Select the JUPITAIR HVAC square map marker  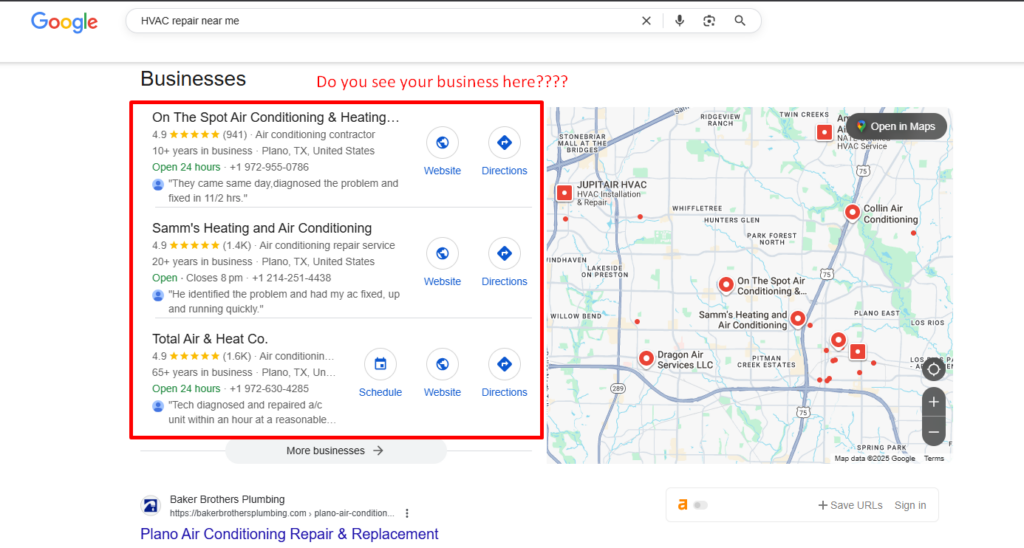click(x=564, y=193)
